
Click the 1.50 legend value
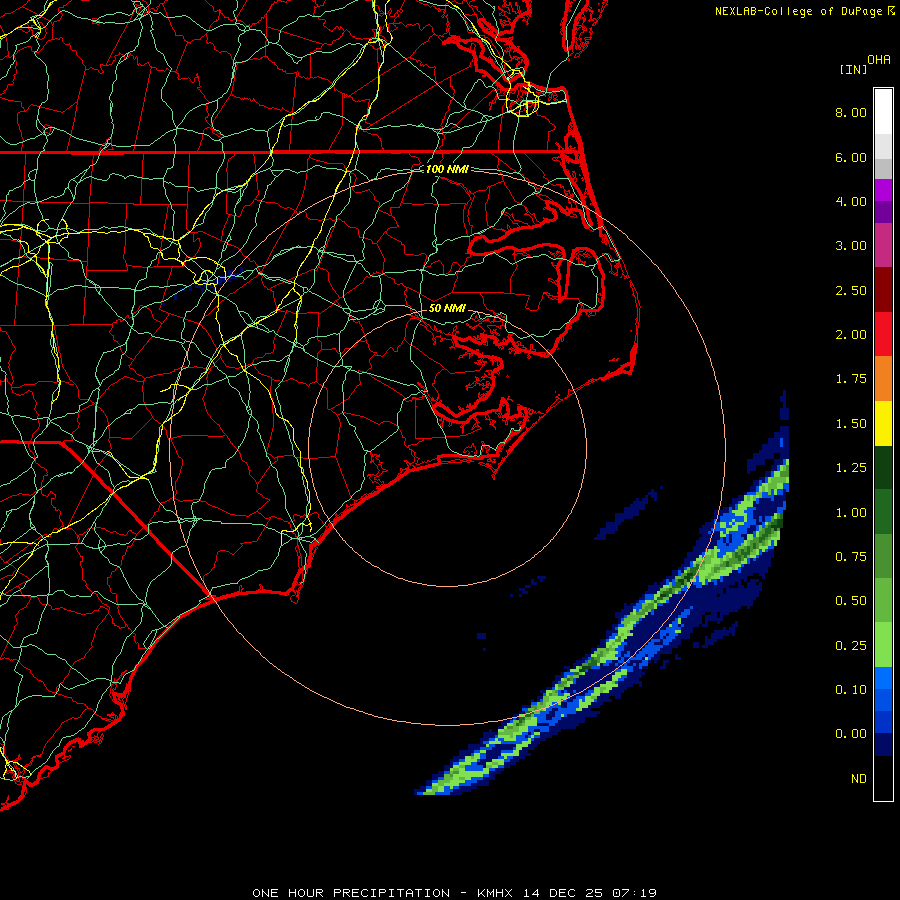click(851, 424)
